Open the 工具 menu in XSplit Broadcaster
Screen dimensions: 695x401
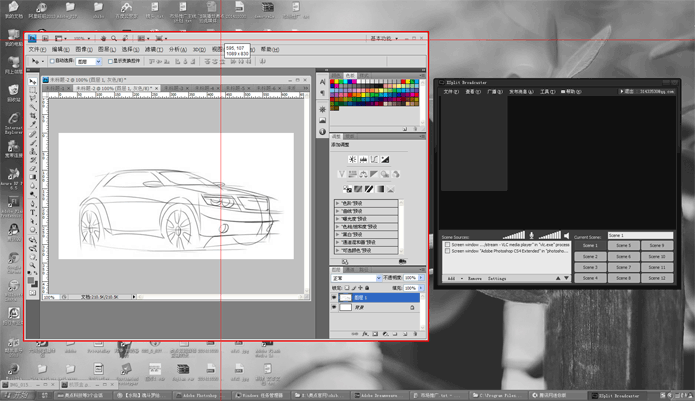(548, 92)
